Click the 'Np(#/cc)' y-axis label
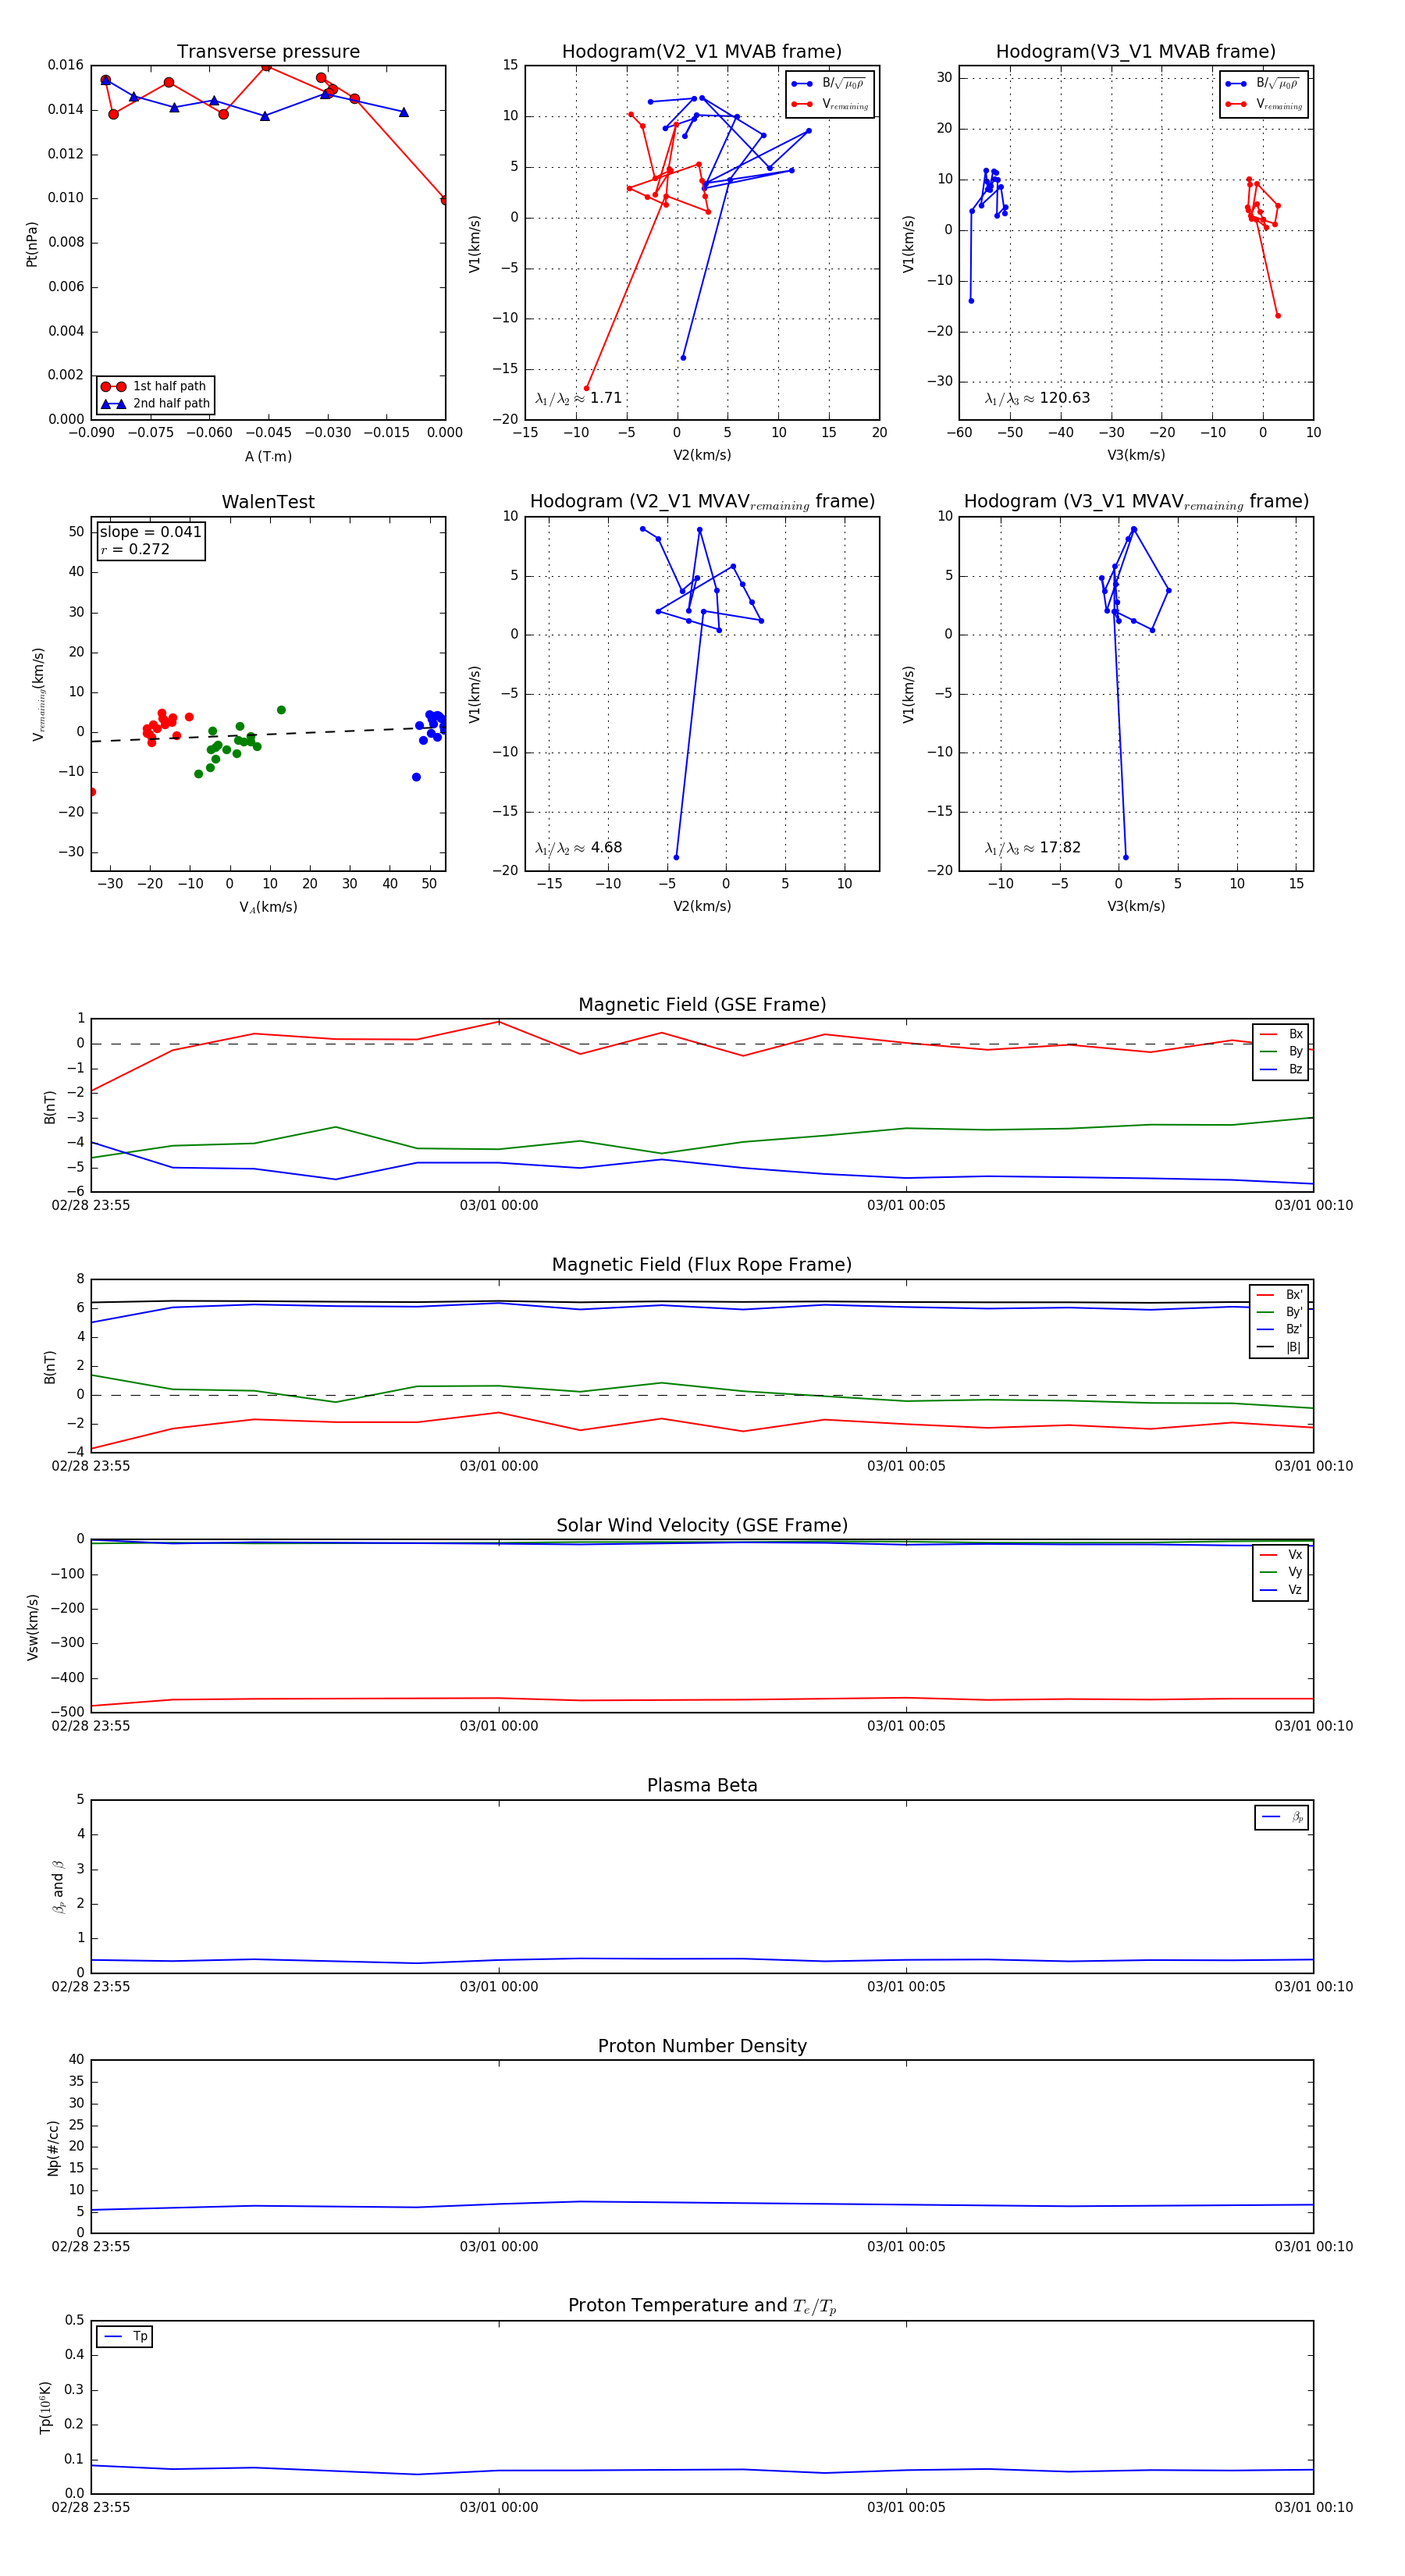The width and height of the screenshot is (1405, 2576). [x=53, y=2147]
